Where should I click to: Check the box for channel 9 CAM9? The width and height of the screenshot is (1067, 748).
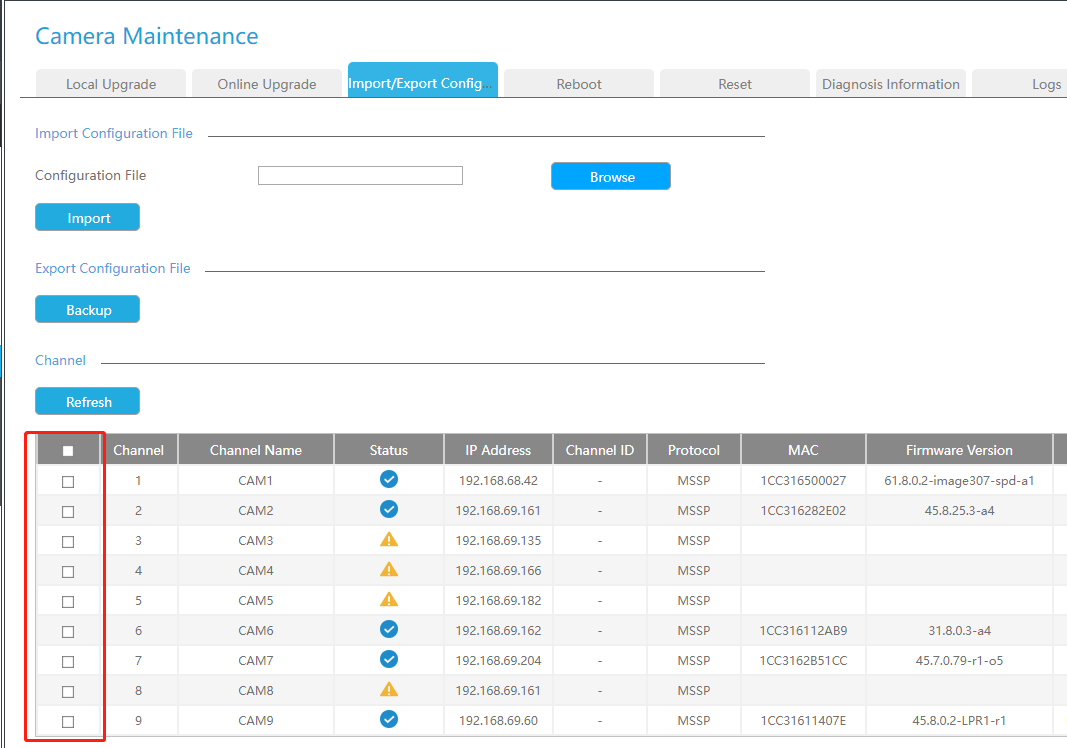tap(68, 721)
